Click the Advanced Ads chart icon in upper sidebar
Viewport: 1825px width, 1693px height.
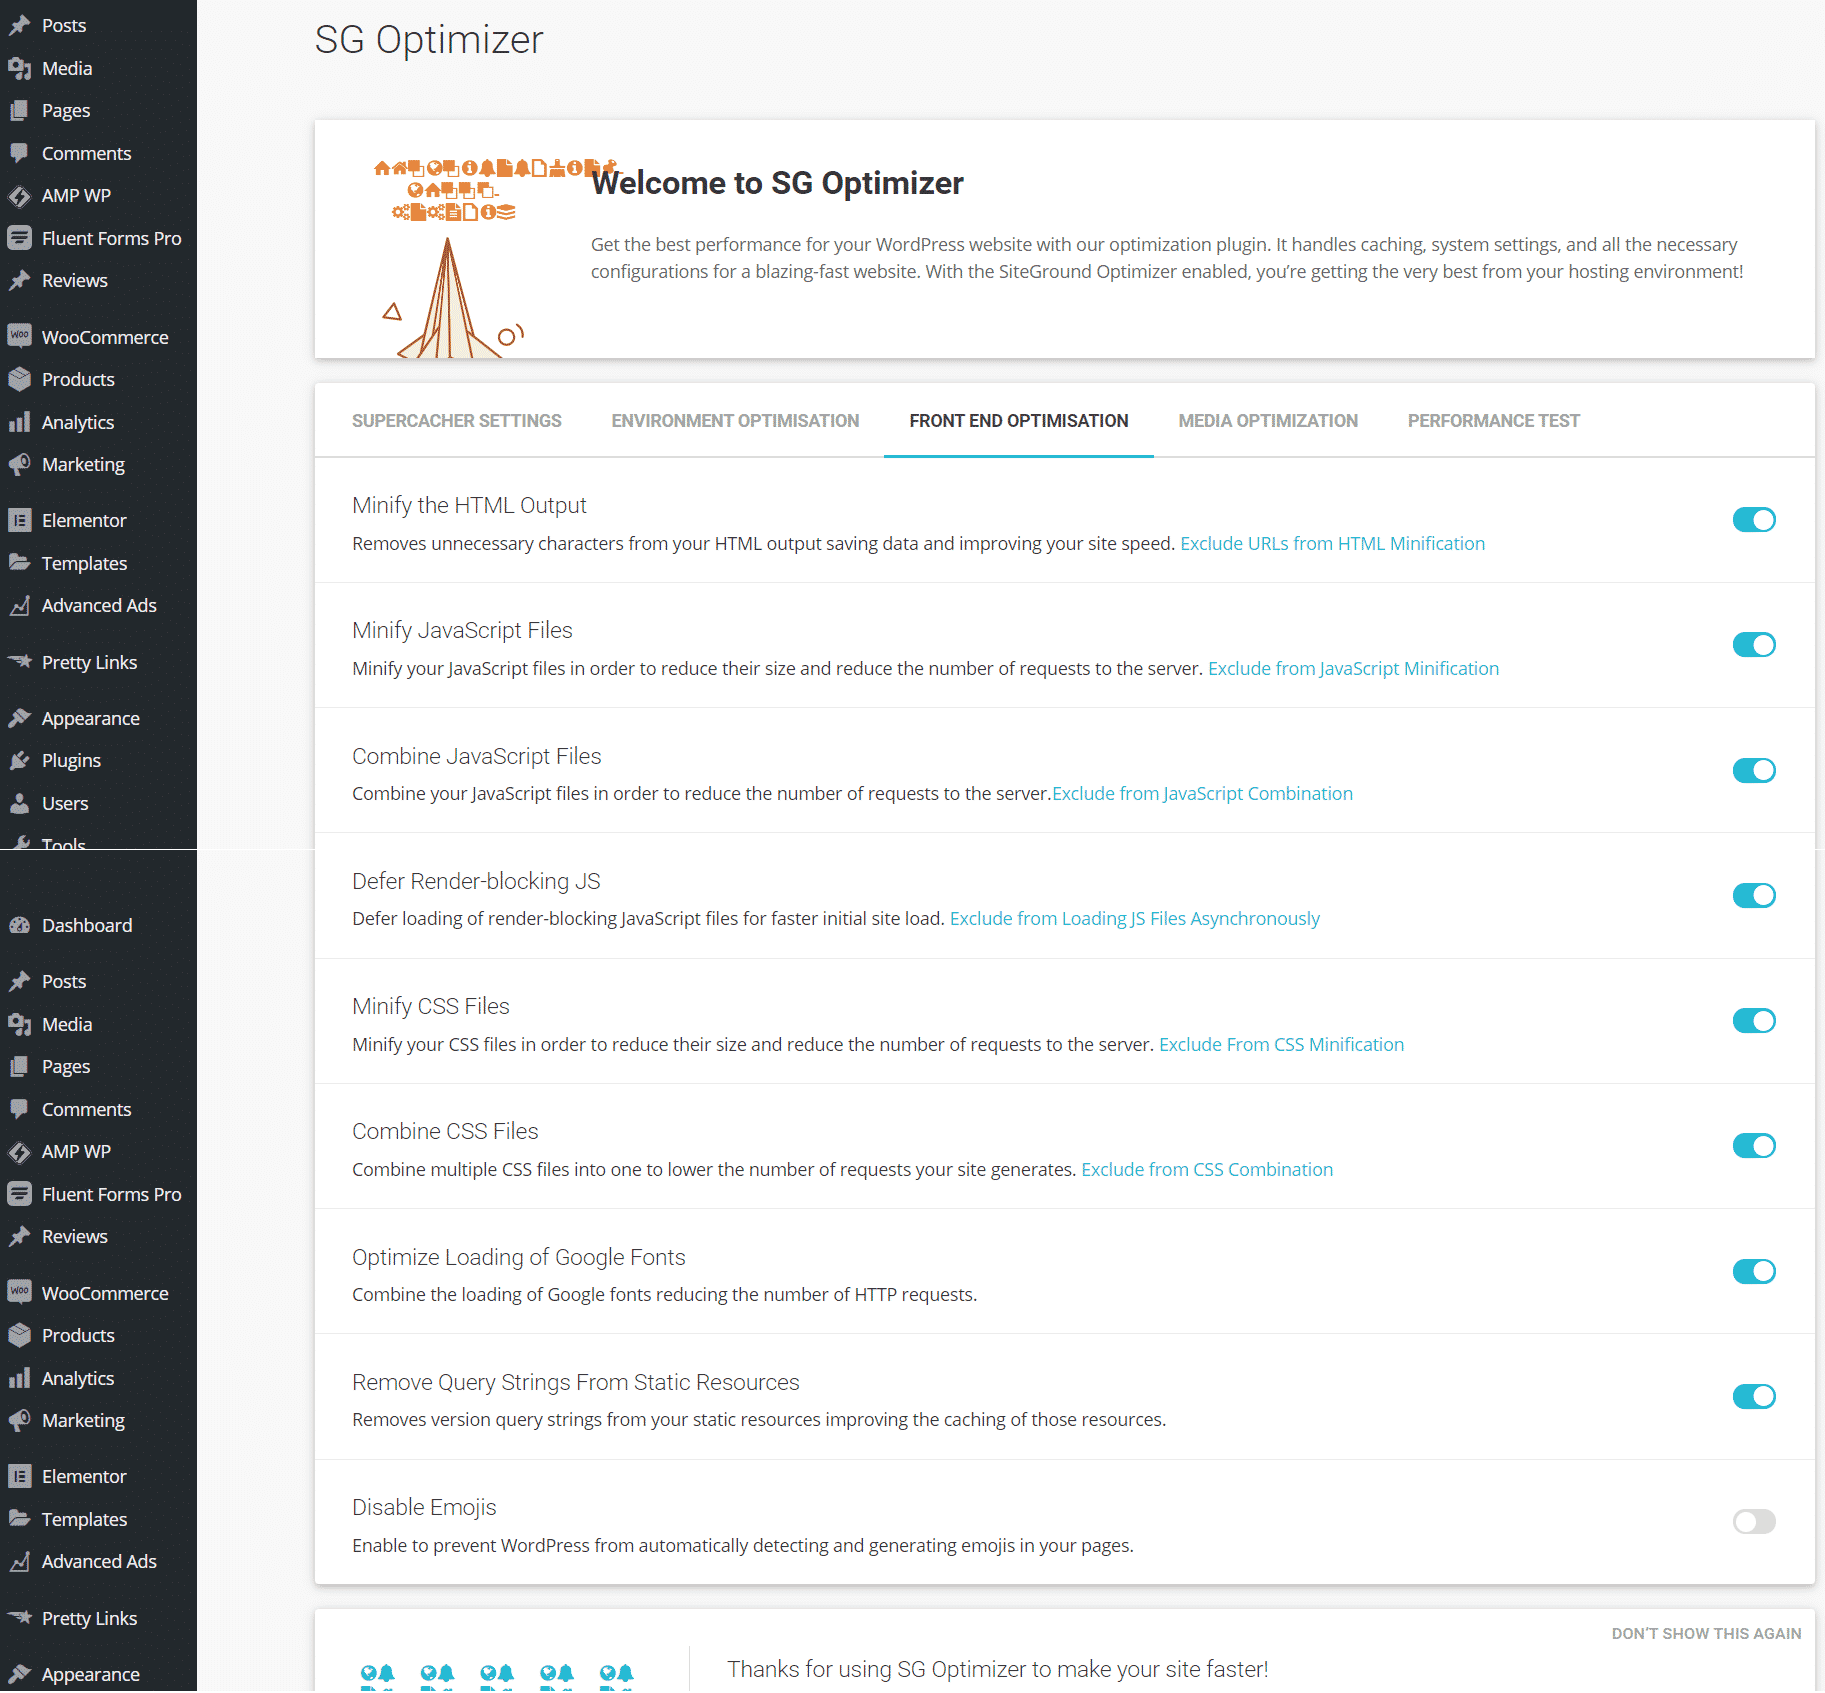click(x=19, y=605)
